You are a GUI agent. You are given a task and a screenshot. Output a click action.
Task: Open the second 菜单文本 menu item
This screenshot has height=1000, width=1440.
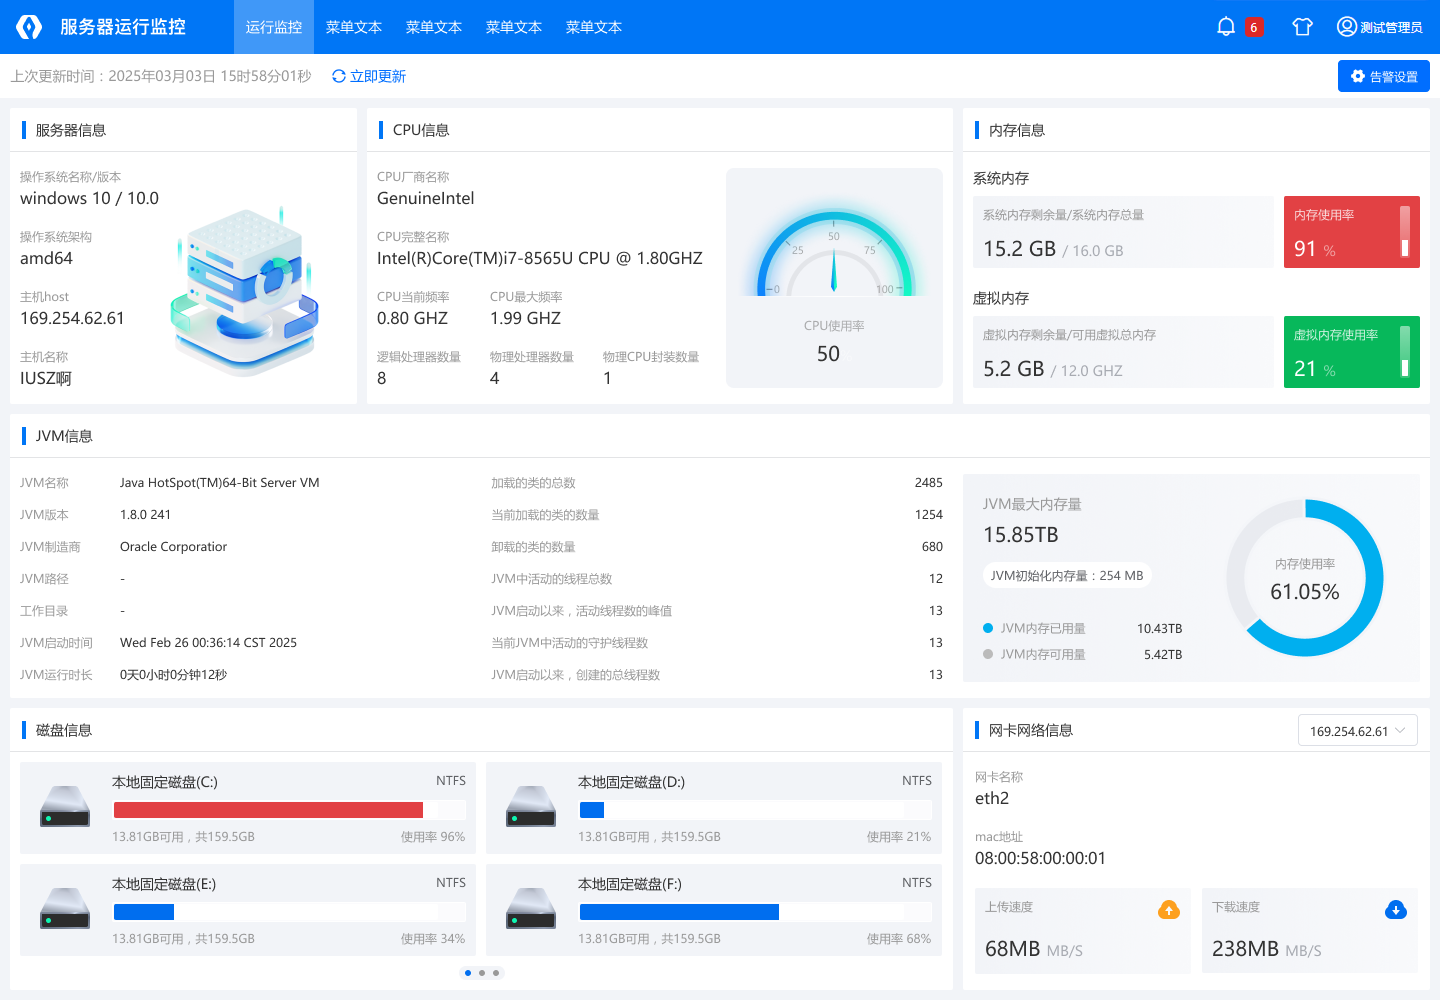[434, 27]
